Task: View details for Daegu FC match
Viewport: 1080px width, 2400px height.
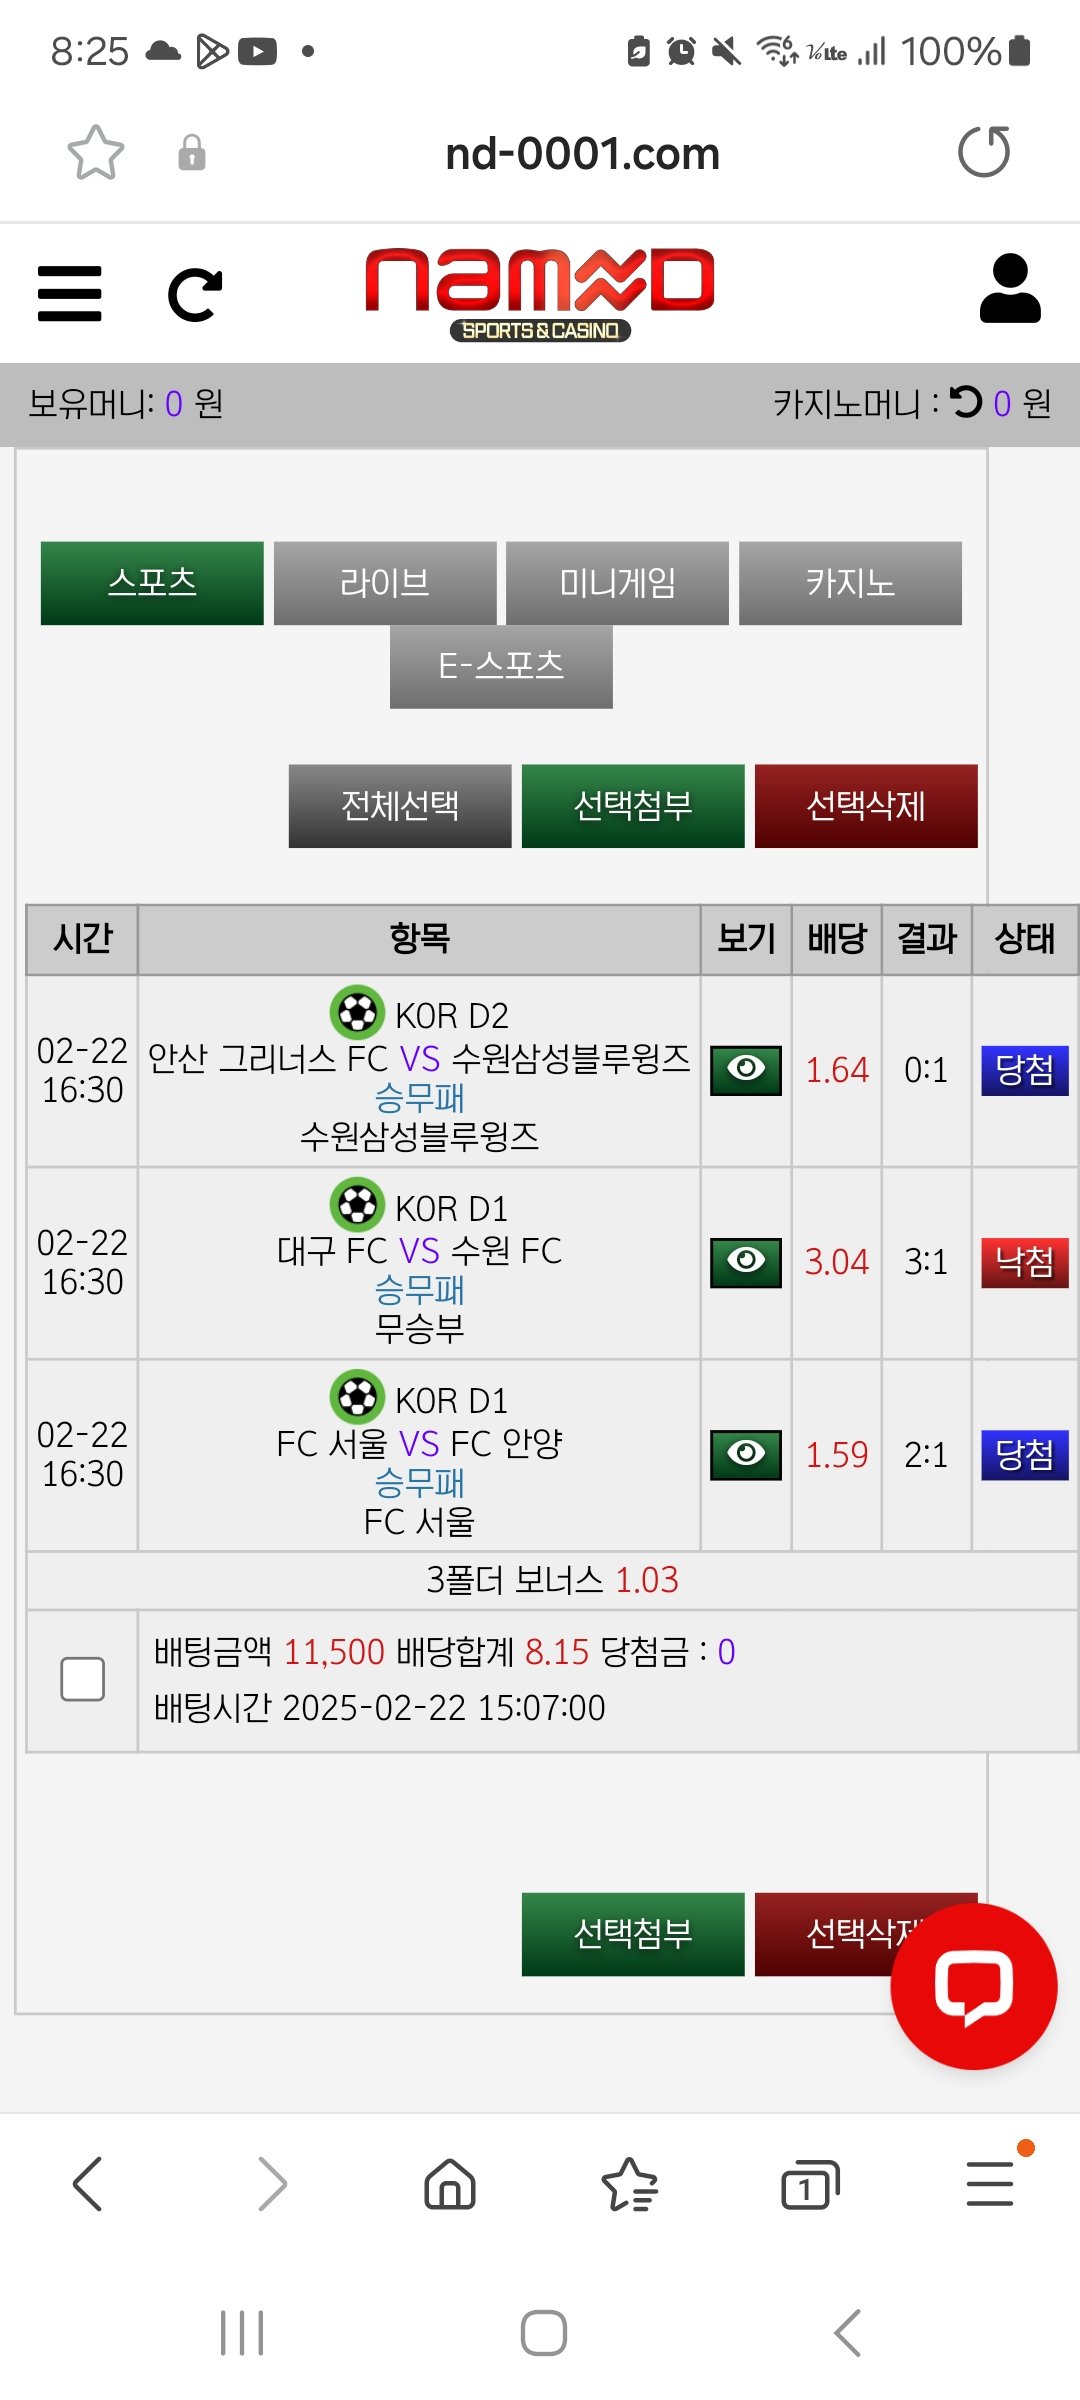Action: pos(746,1262)
